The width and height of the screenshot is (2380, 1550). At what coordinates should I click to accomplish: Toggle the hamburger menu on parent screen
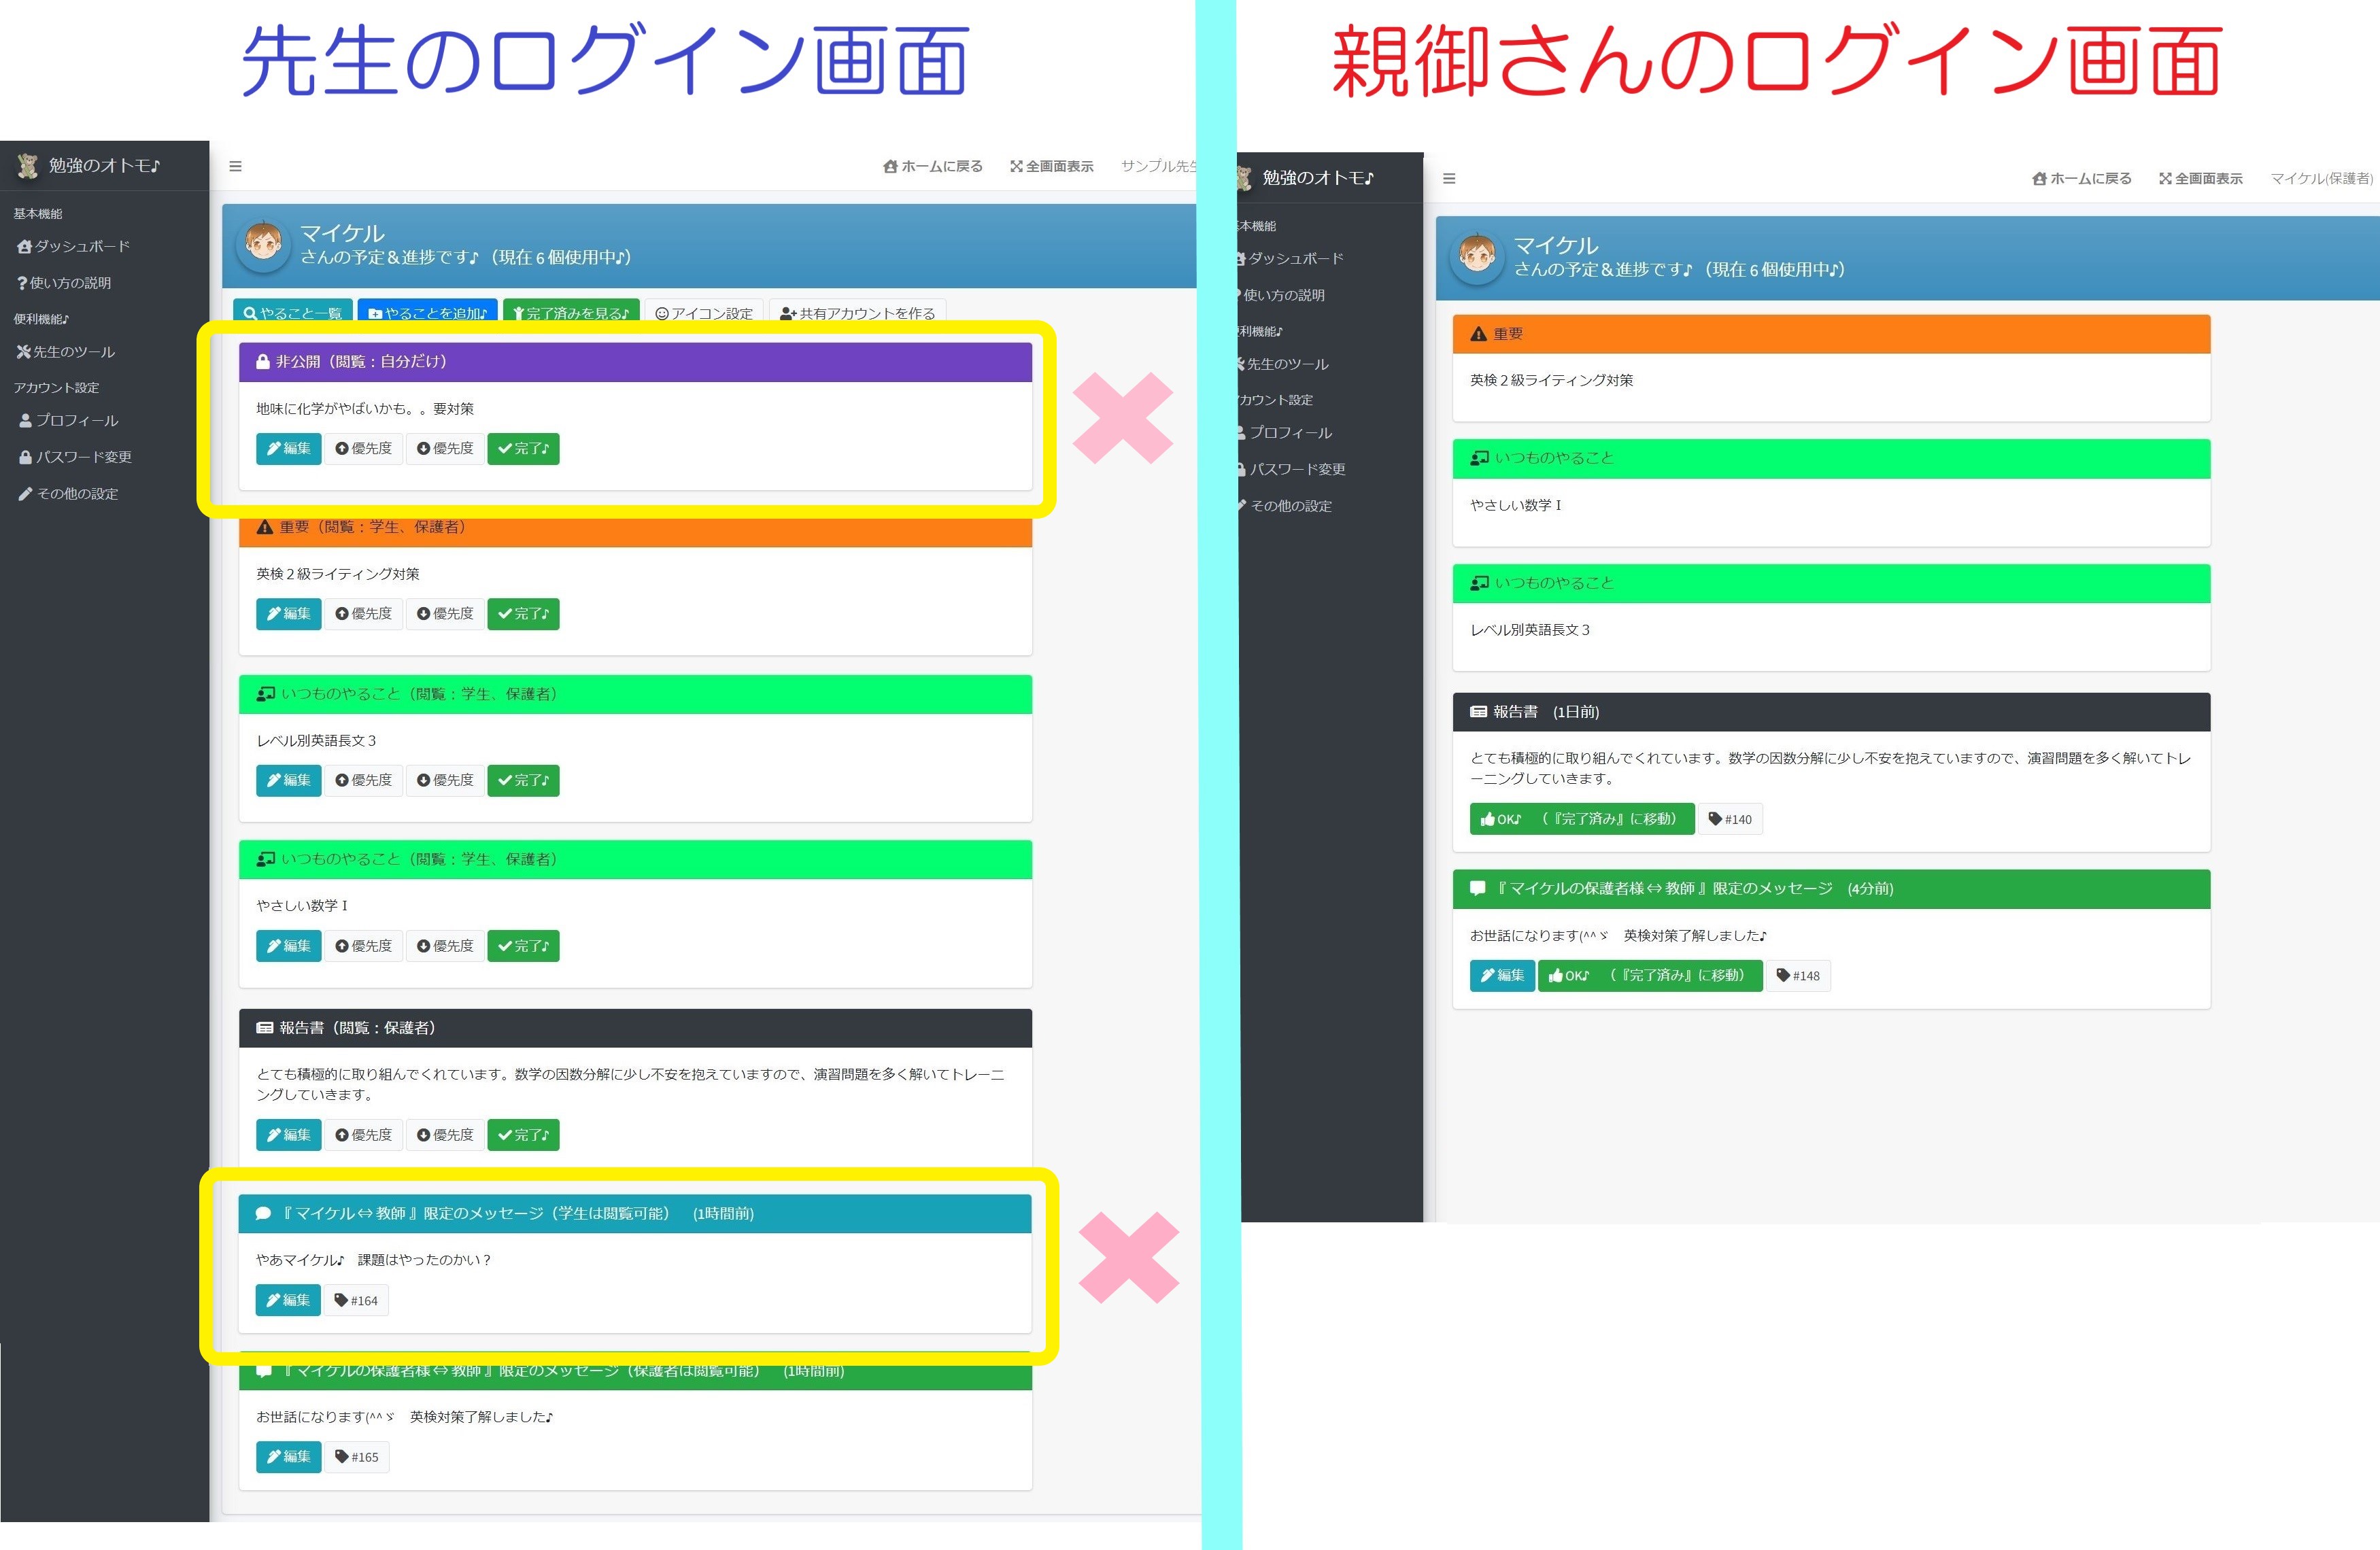pyautogui.click(x=1449, y=178)
